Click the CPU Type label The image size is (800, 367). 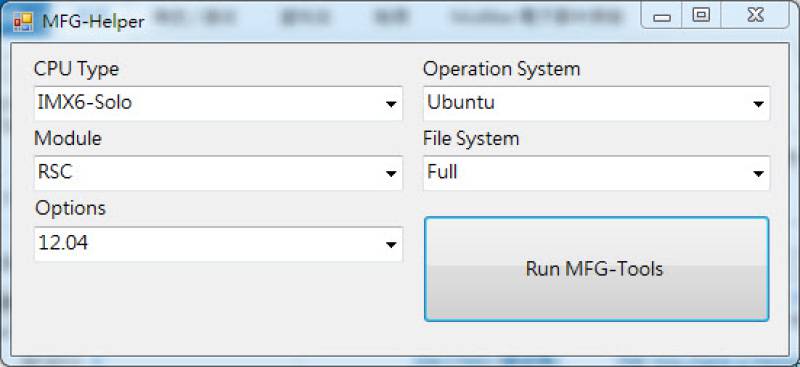(77, 68)
